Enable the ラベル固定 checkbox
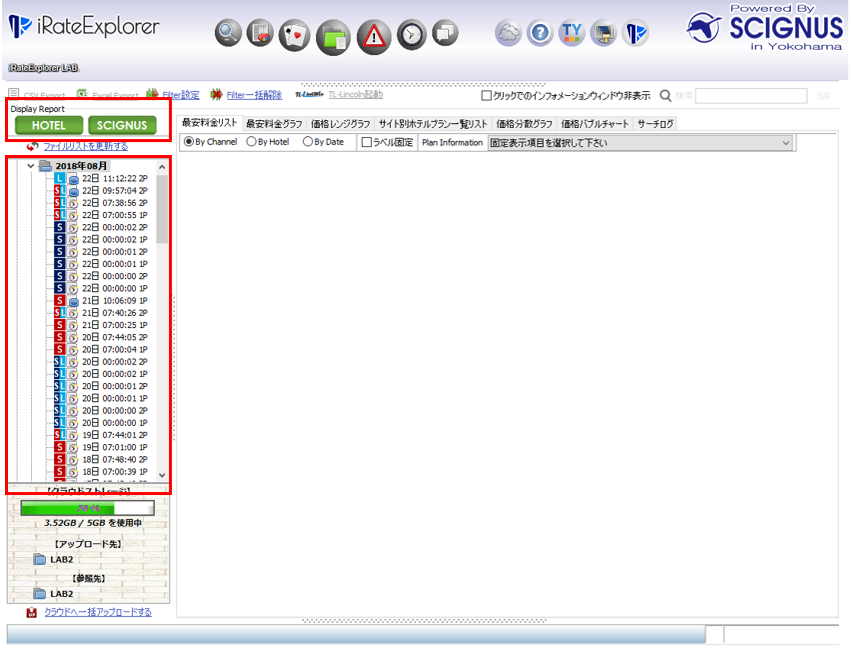The width and height of the screenshot is (851, 652). (x=367, y=143)
